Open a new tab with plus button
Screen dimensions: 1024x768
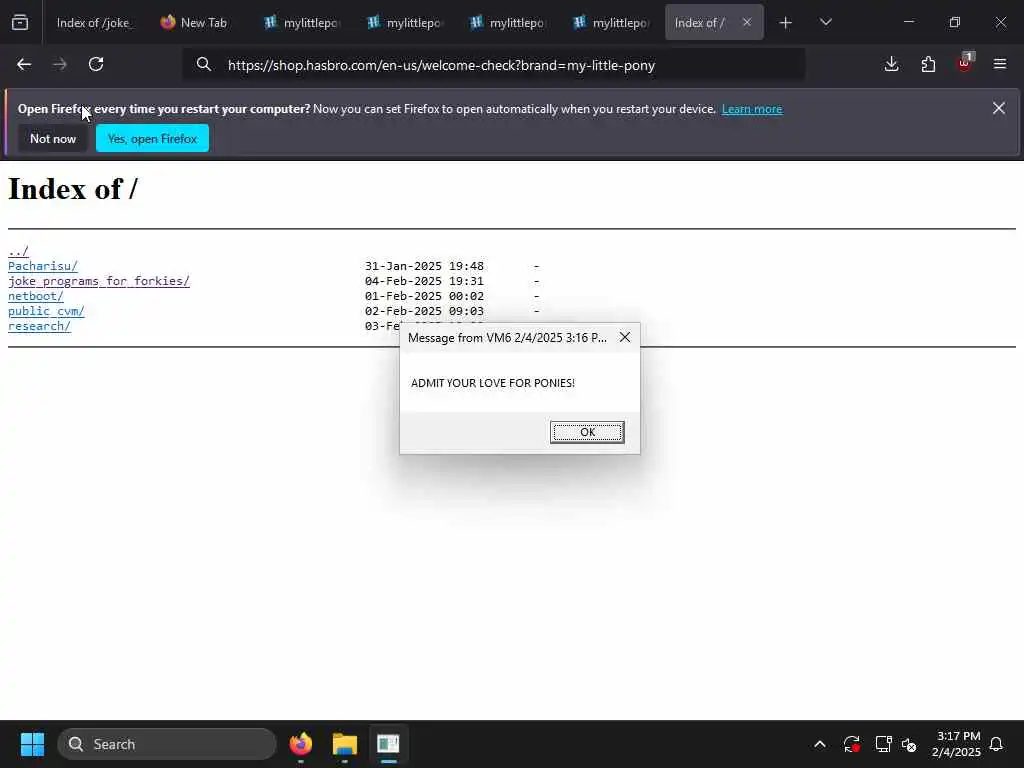[x=786, y=23]
